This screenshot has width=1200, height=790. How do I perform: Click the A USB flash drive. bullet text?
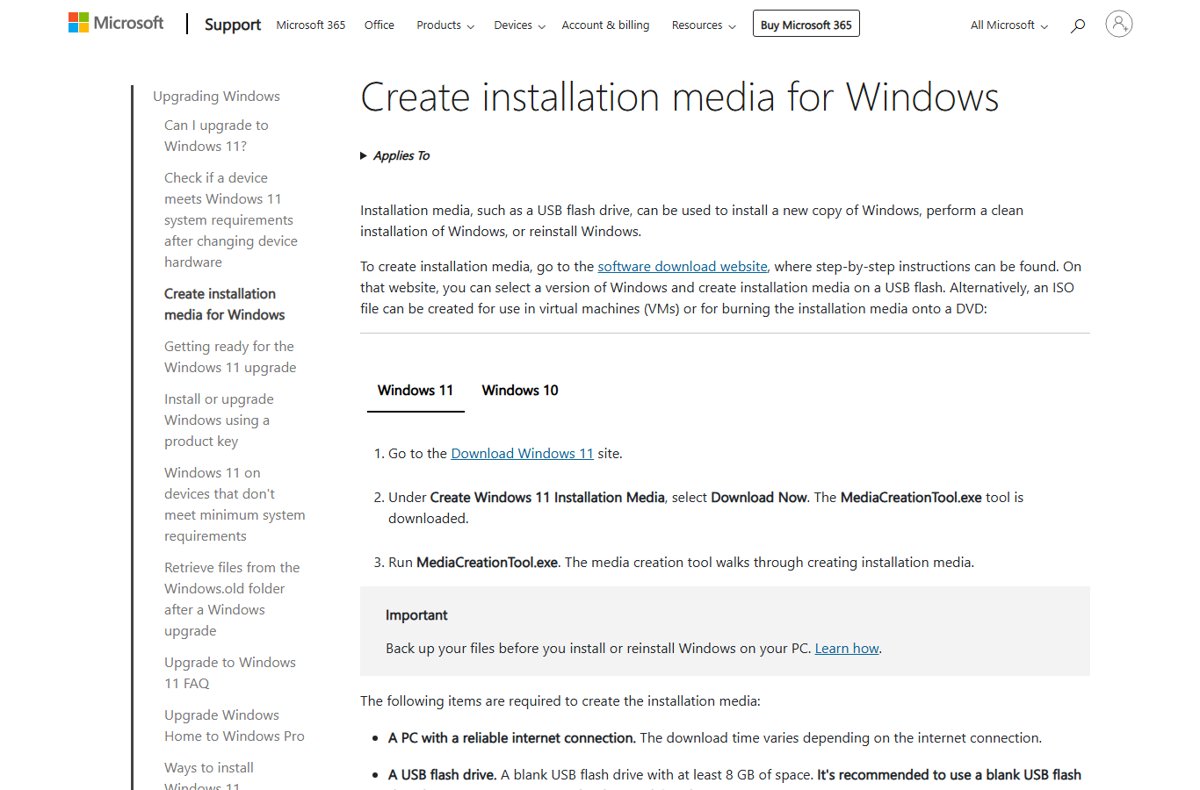[442, 774]
